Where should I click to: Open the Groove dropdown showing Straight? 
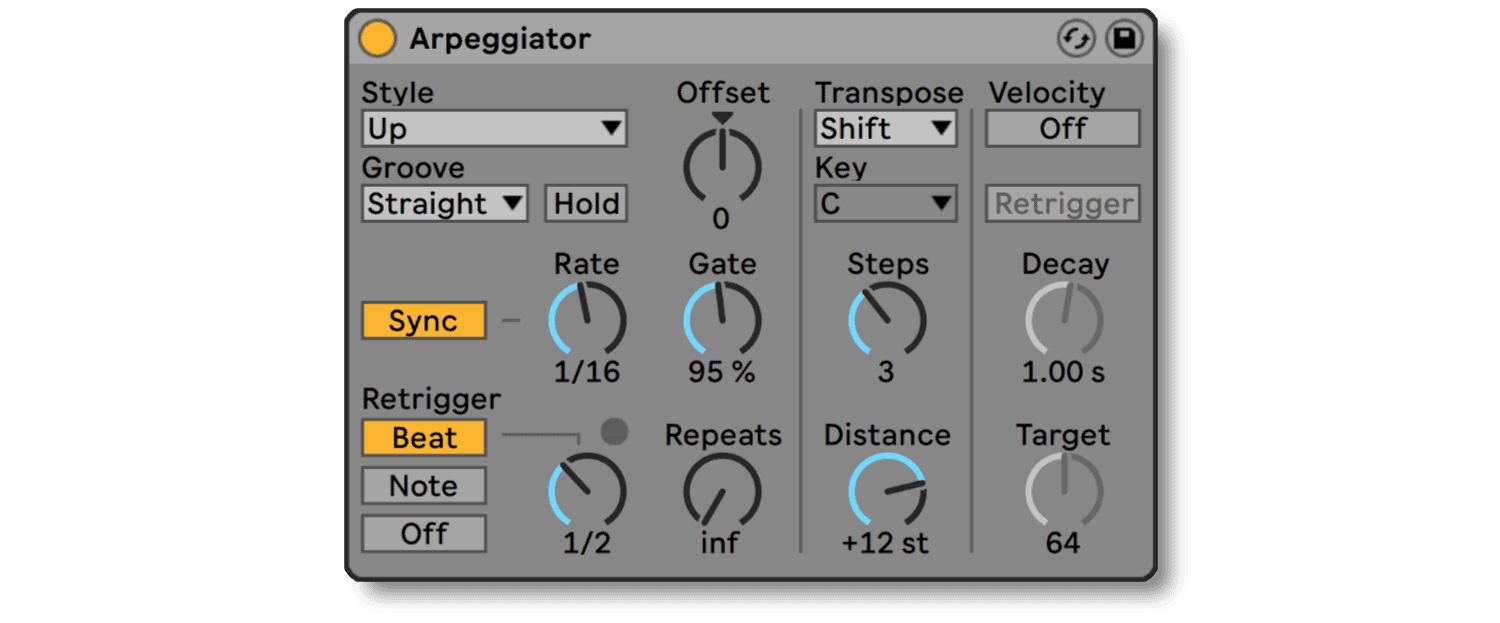tap(445, 204)
